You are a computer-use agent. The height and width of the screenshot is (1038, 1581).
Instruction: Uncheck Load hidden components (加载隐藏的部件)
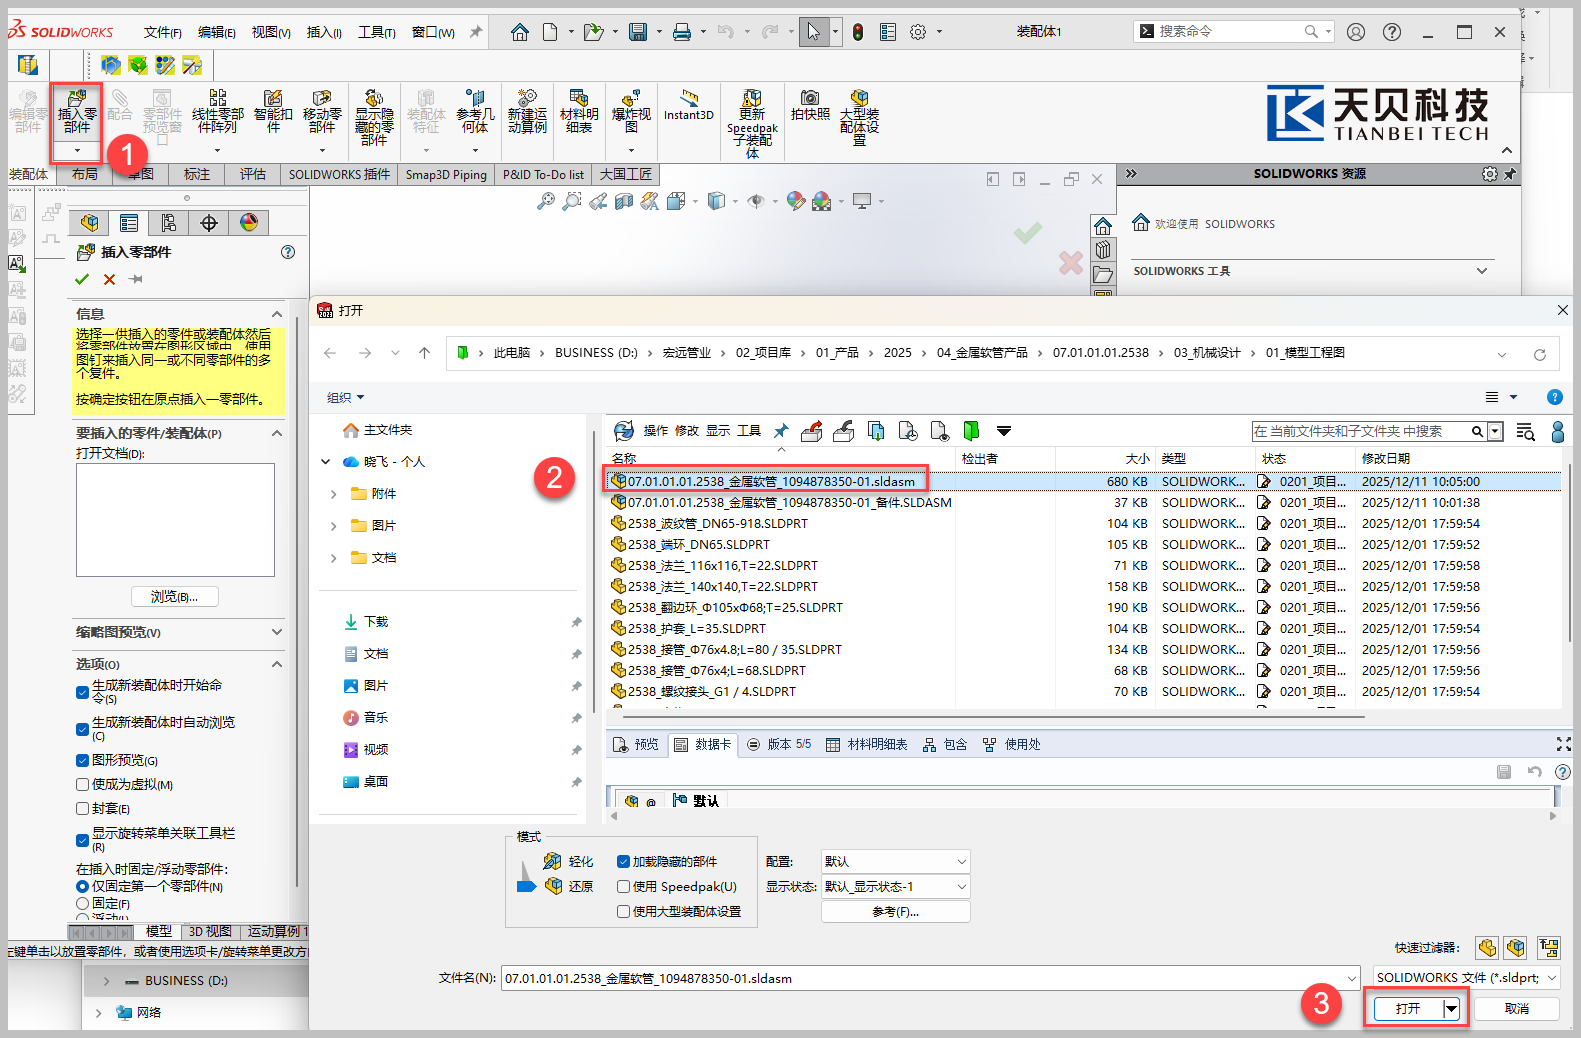tap(623, 861)
